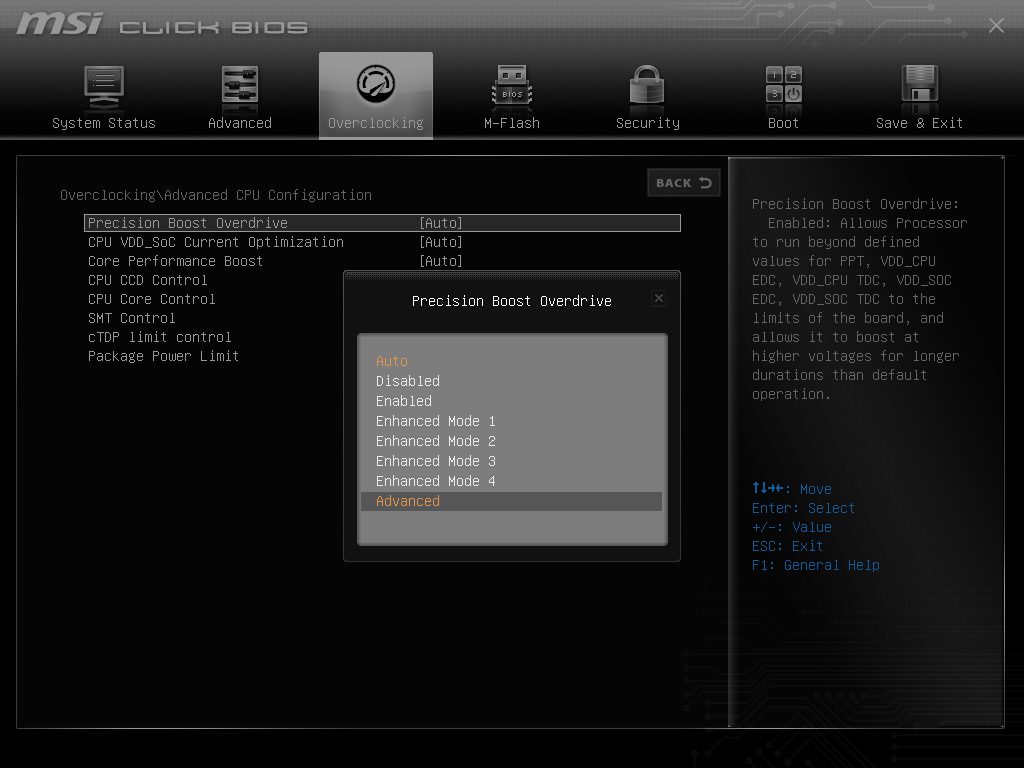Open CPU VDD_SoC Current Optimization [Auto] value
This screenshot has height=768, width=1024.
[x=441, y=242]
